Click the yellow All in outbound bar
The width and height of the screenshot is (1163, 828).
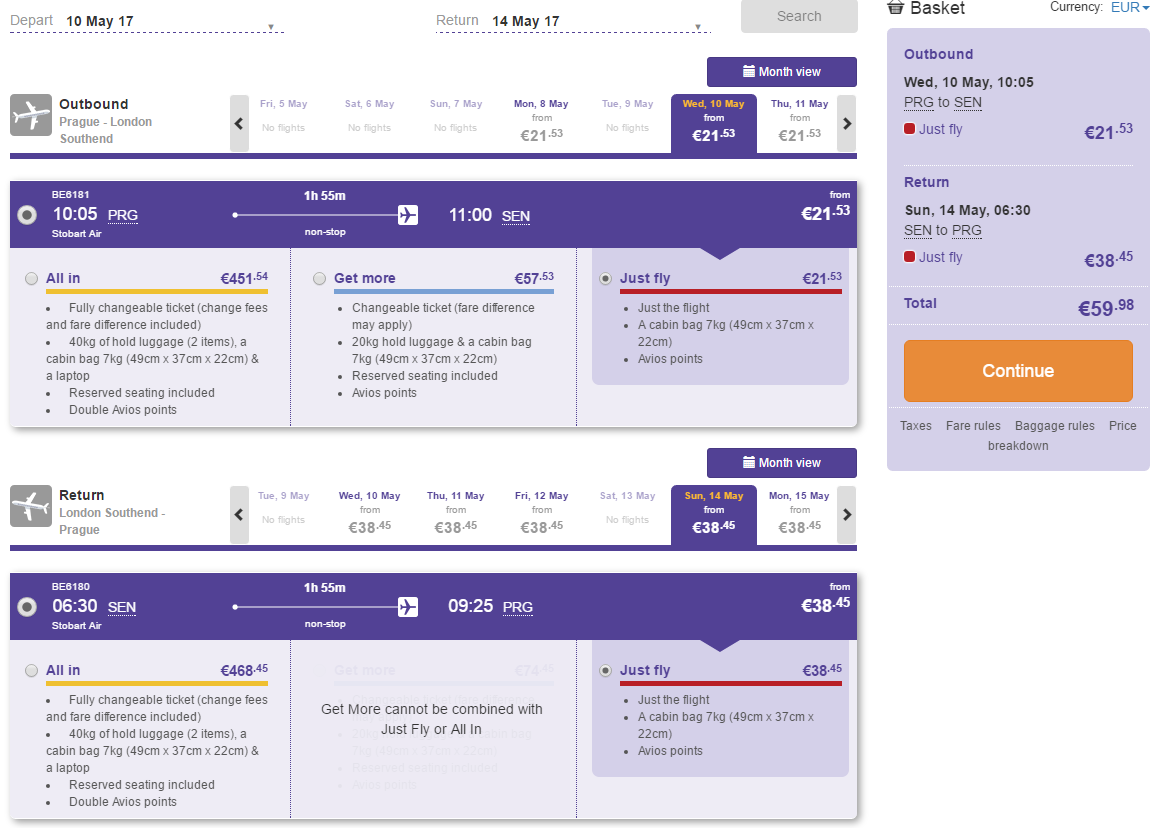[157, 292]
